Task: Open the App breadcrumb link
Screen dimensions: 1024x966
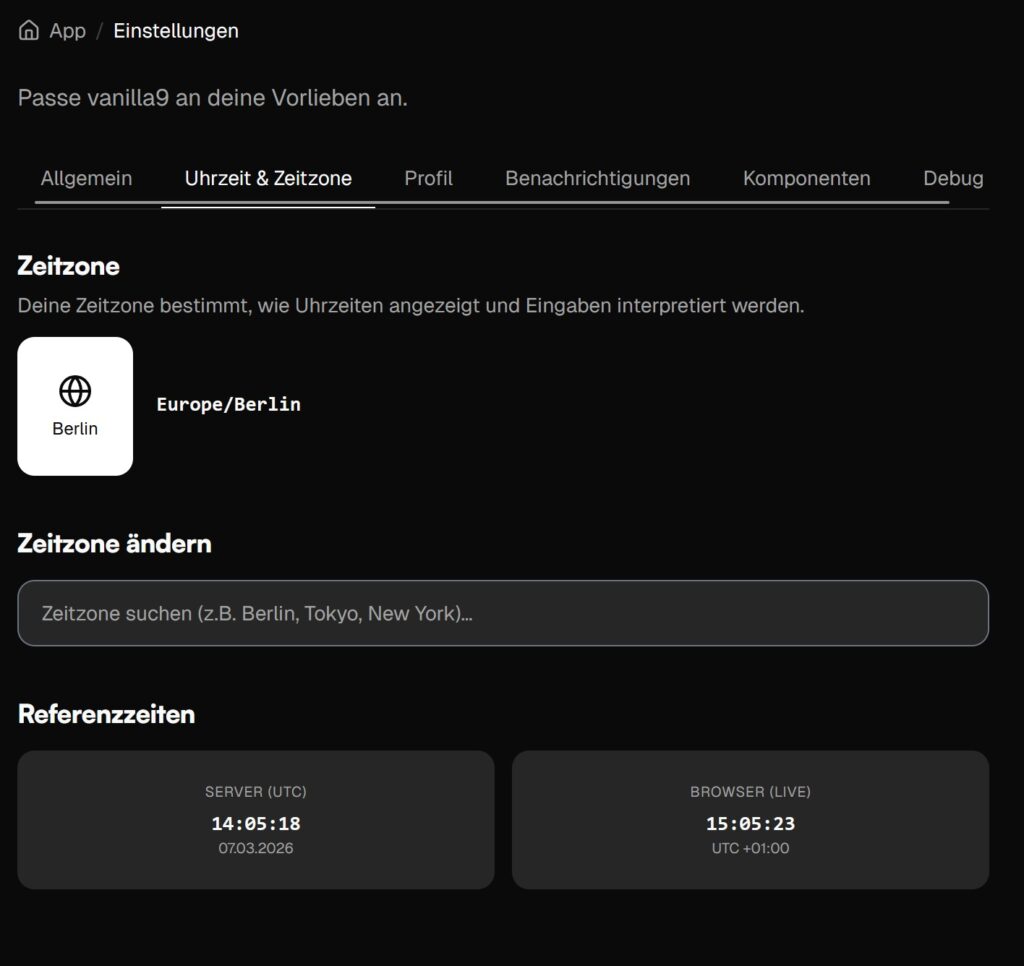Action: [x=67, y=31]
